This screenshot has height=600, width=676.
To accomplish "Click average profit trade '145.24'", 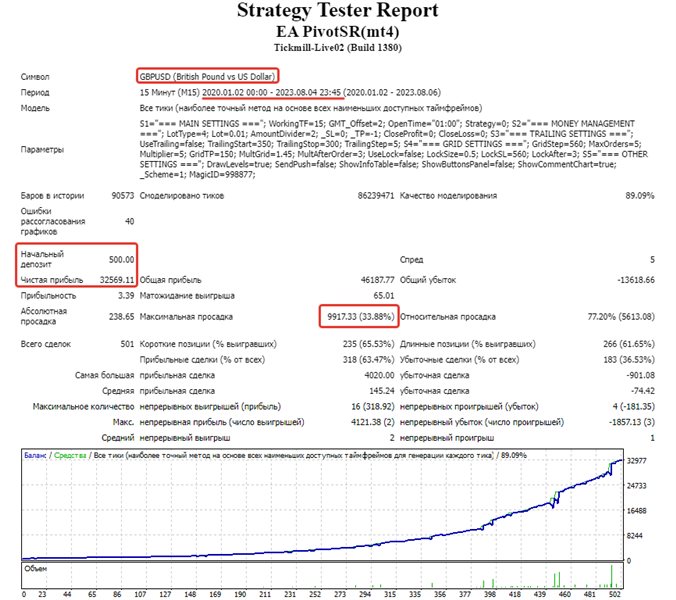I will (x=382, y=391).
